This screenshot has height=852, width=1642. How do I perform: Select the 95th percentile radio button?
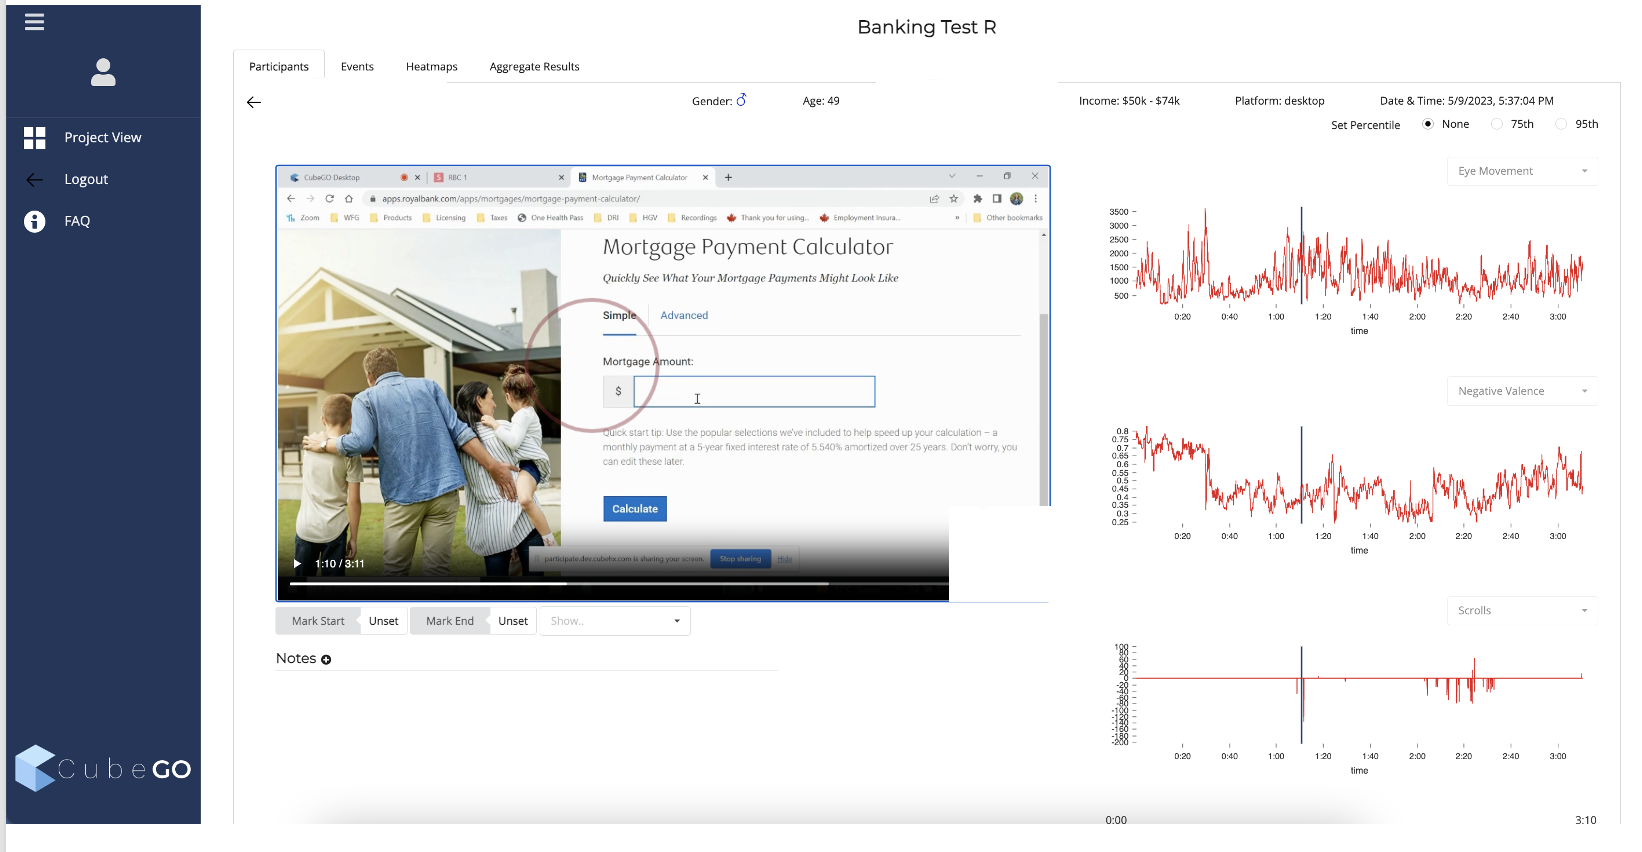(x=1561, y=124)
